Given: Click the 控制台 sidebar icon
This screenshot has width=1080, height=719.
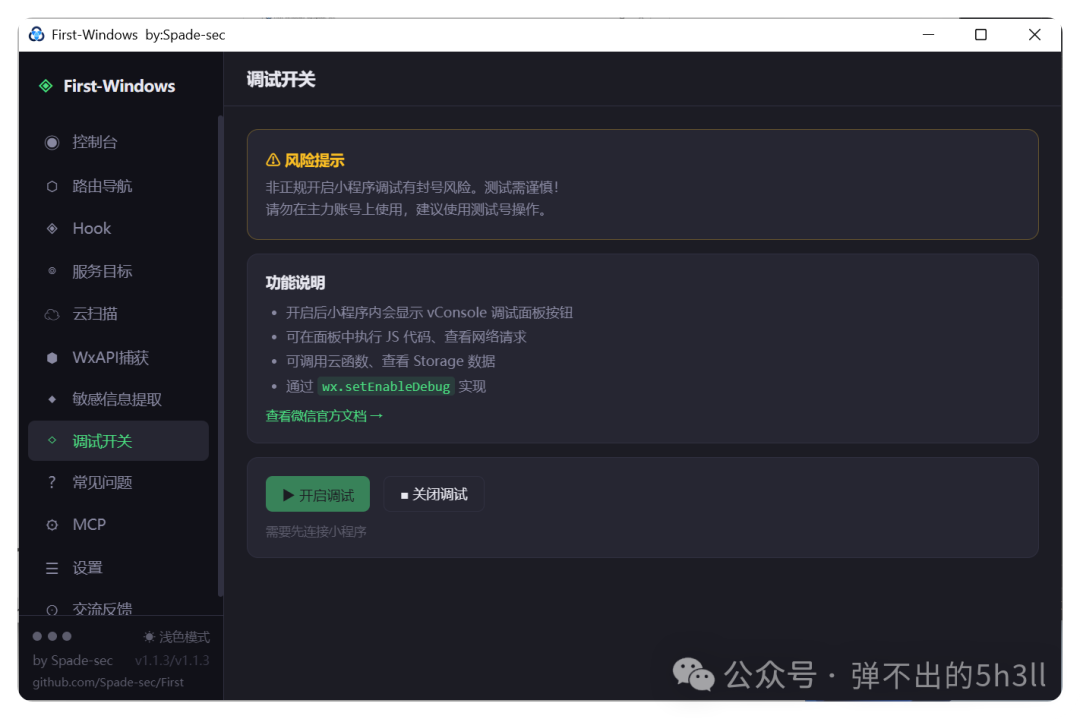Looking at the screenshot, I should point(52,143).
